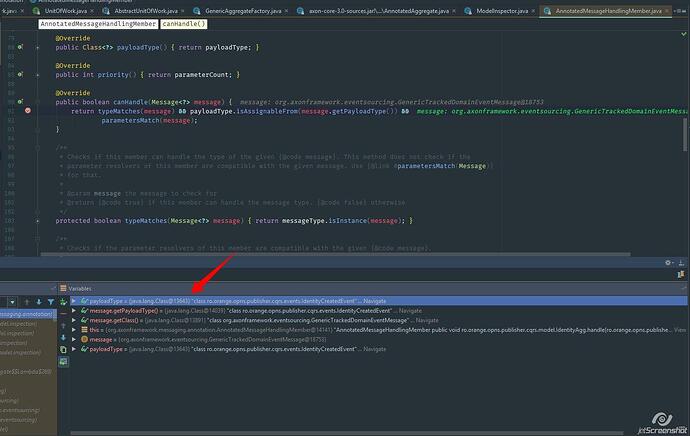The width and height of the screenshot is (690, 436).
Task: Expand the folded typeMatches() method
Action: tap(38, 220)
